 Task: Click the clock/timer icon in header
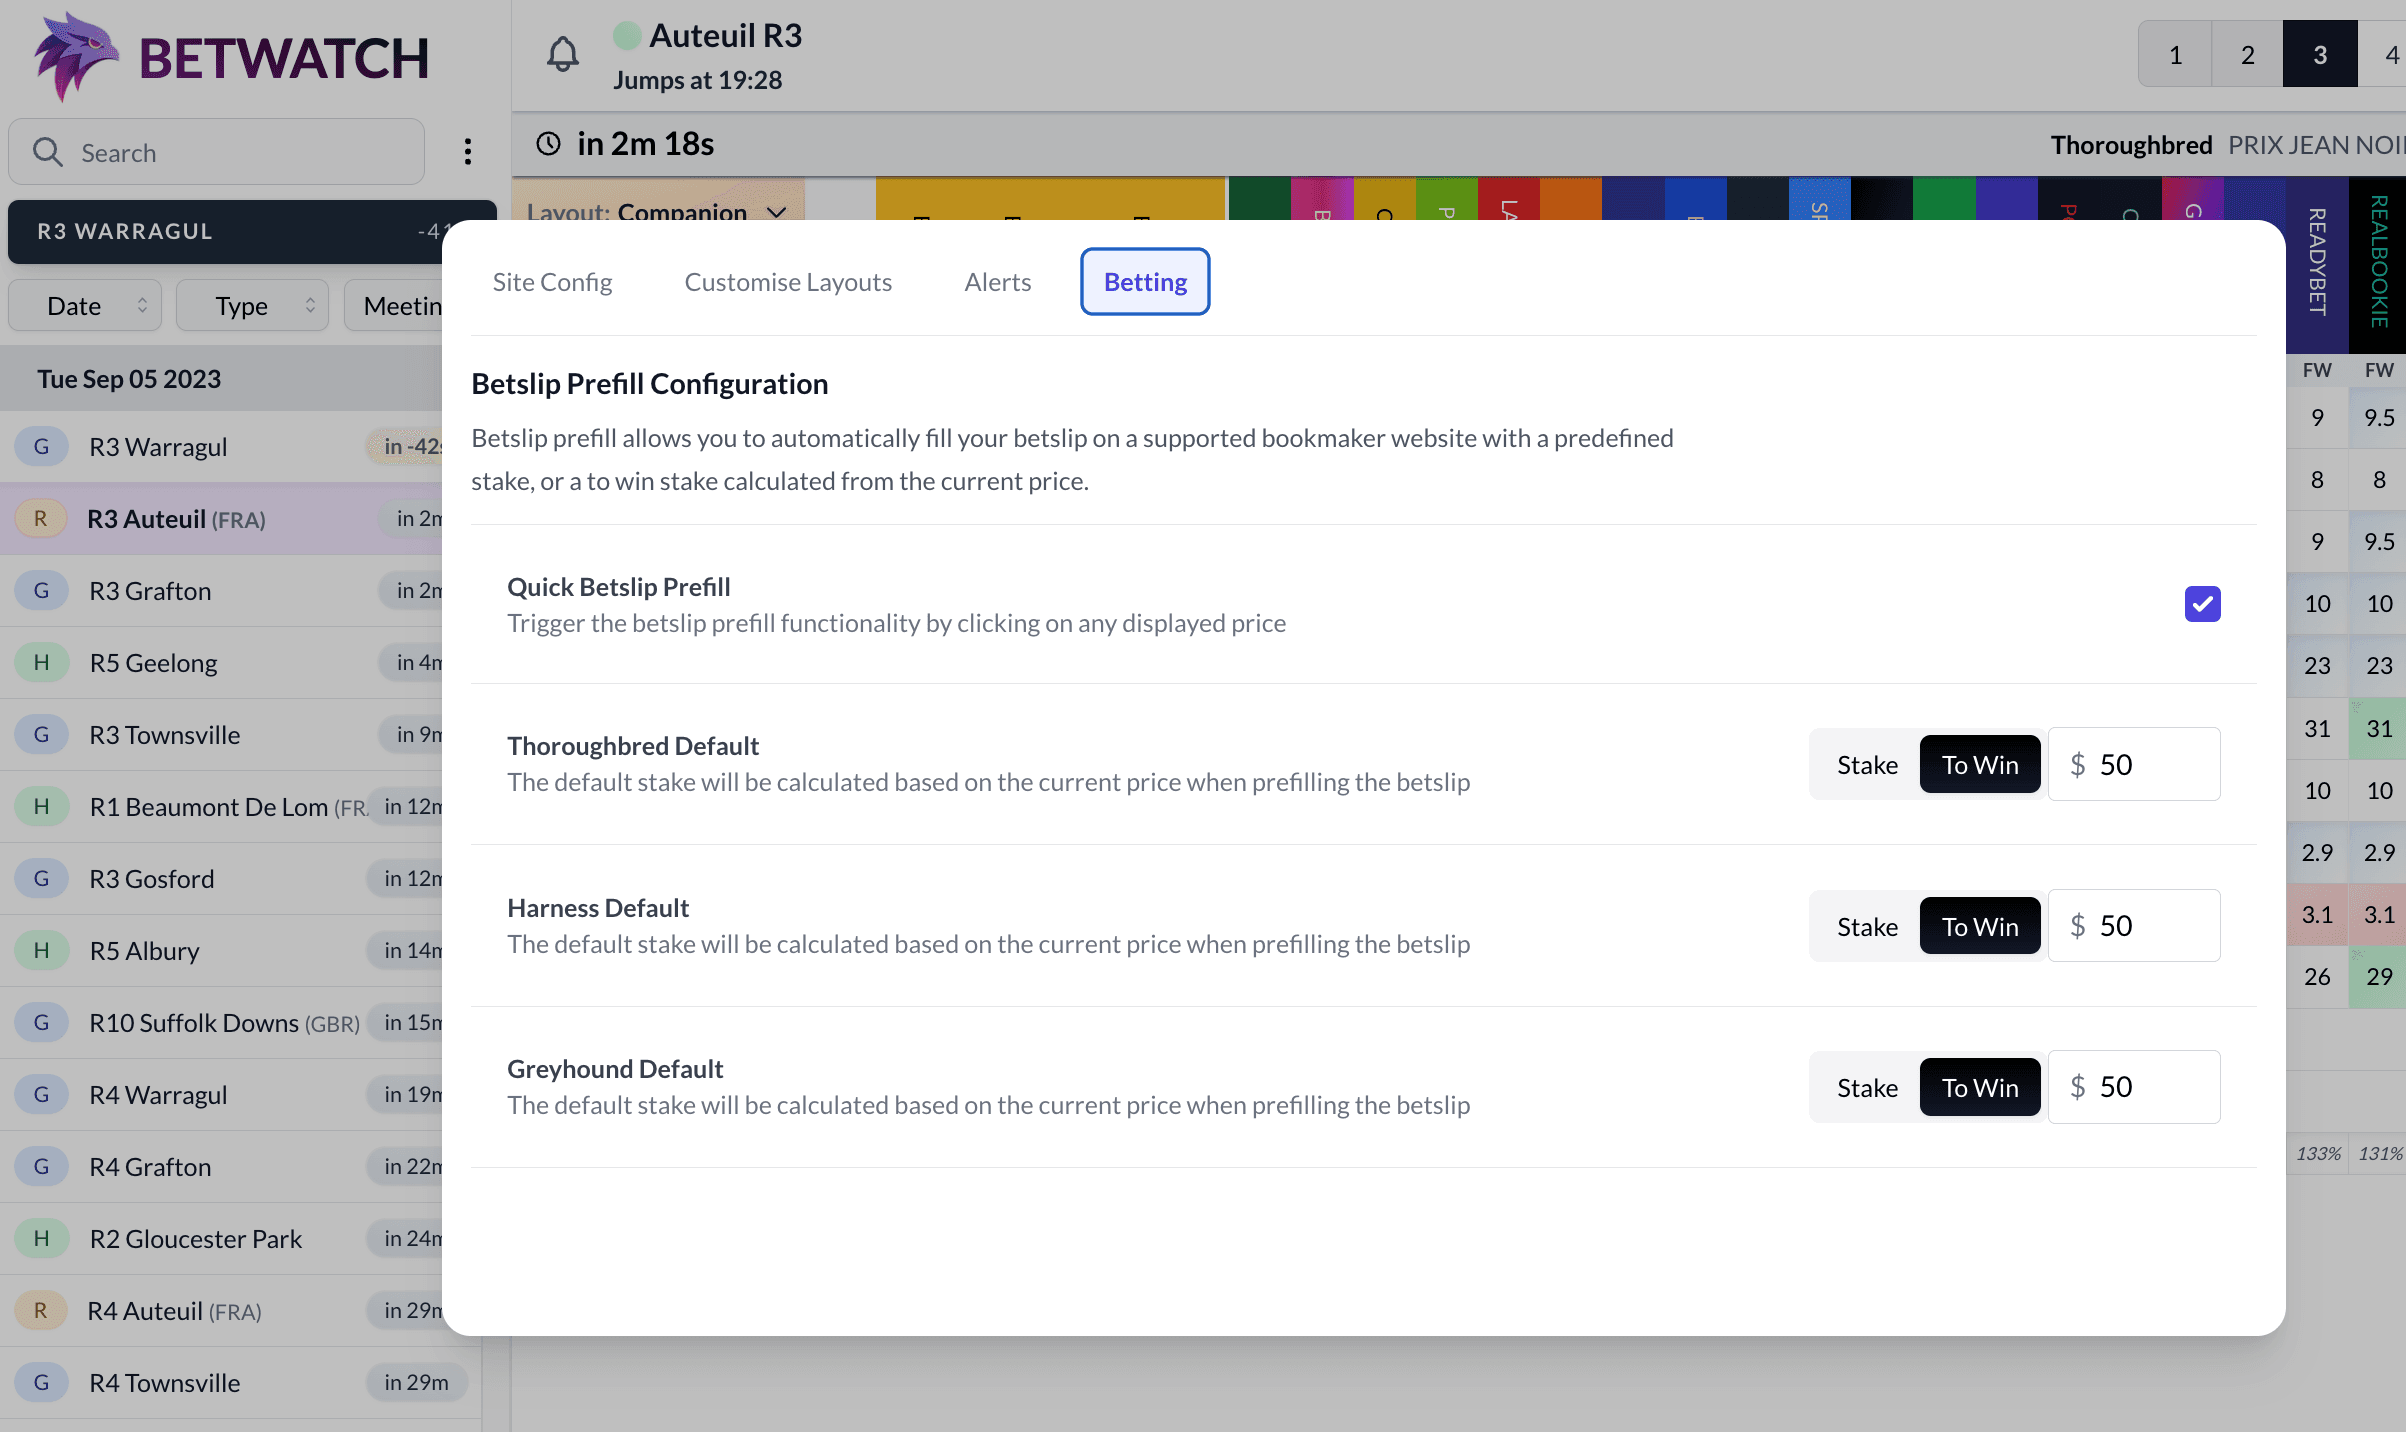[552, 143]
